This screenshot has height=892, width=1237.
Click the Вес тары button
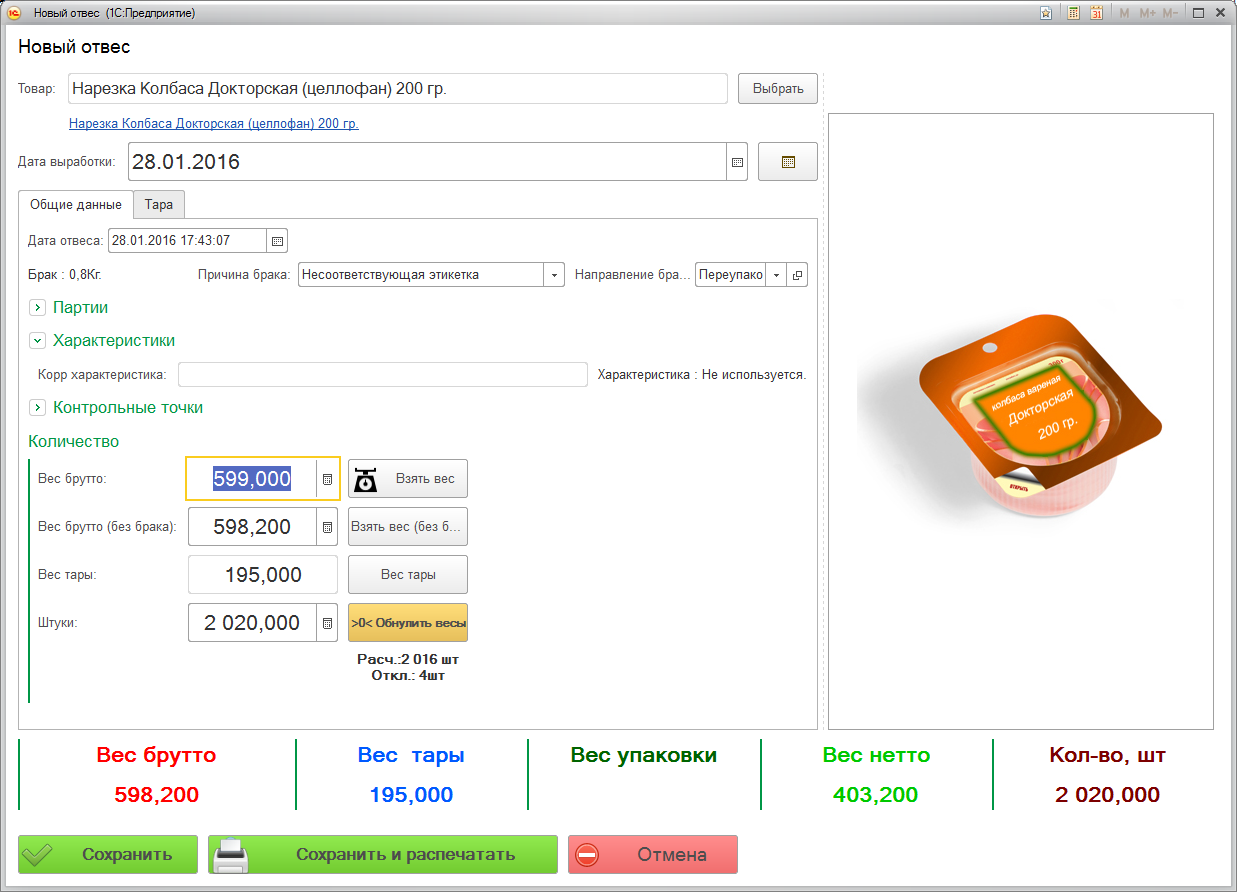[408, 575]
